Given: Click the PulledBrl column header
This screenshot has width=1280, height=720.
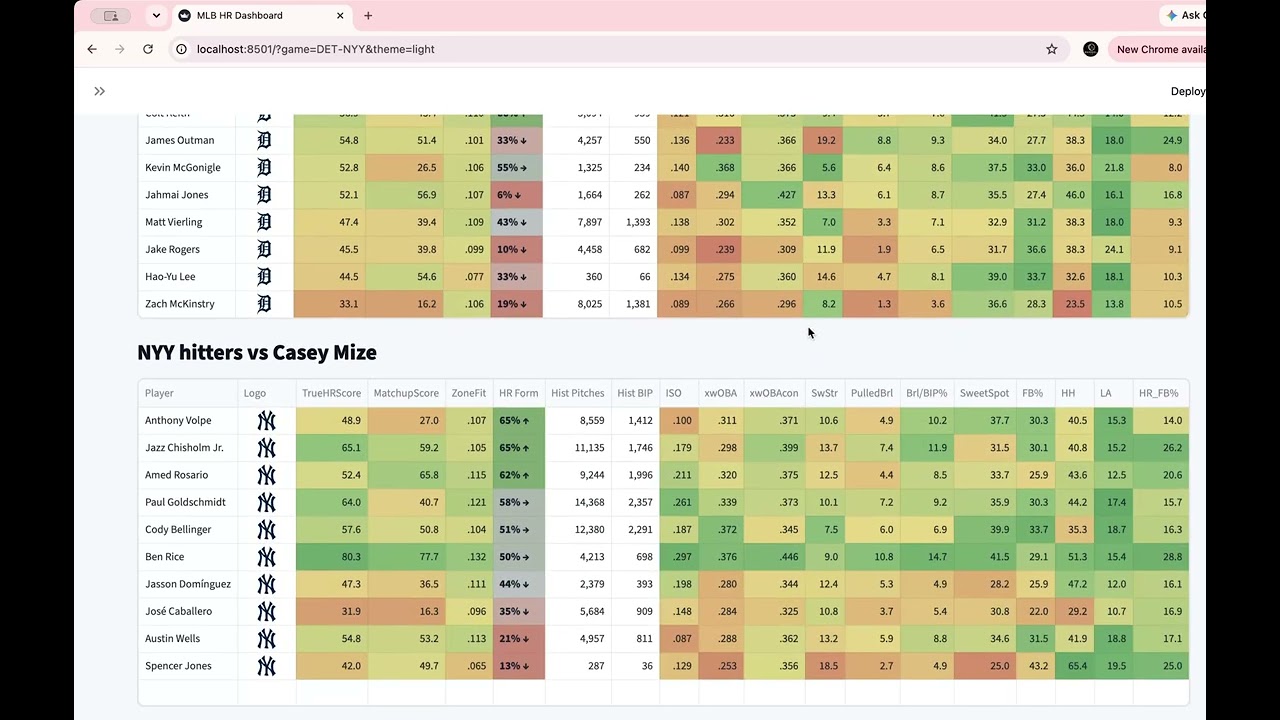Looking at the screenshot, I should coord(872,394).
